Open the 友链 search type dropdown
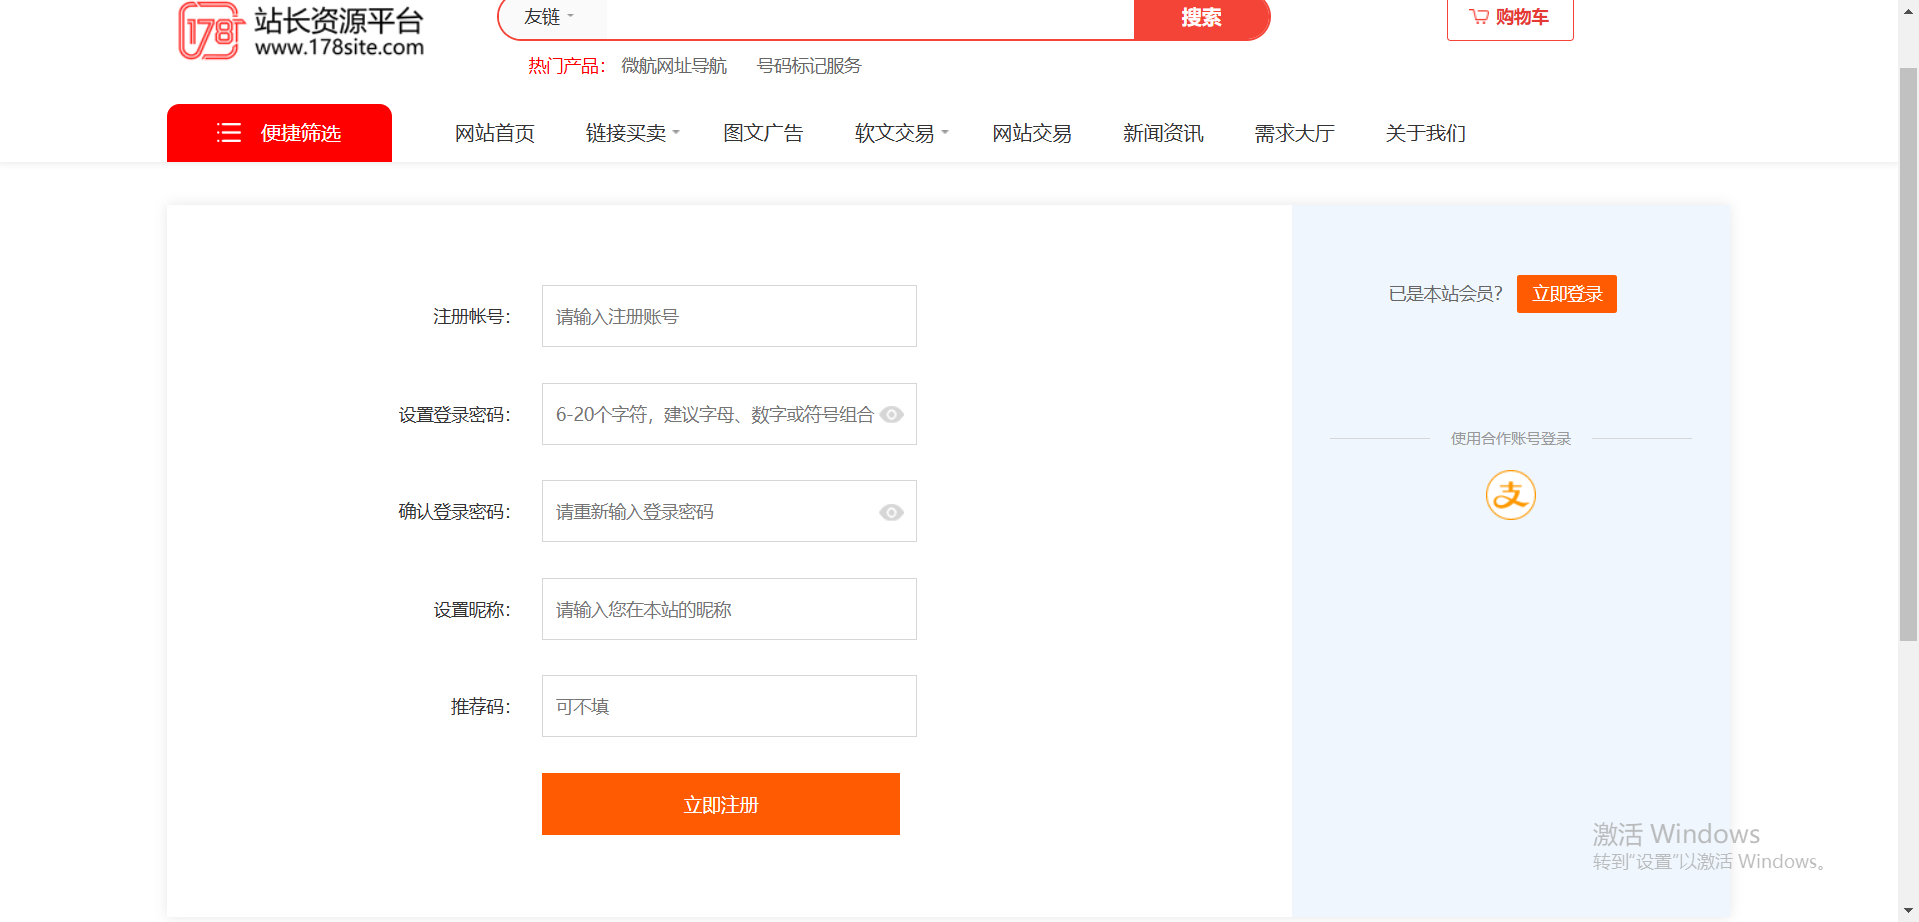The width and height of the screenshot is (1919, 922). coord(550,17)
